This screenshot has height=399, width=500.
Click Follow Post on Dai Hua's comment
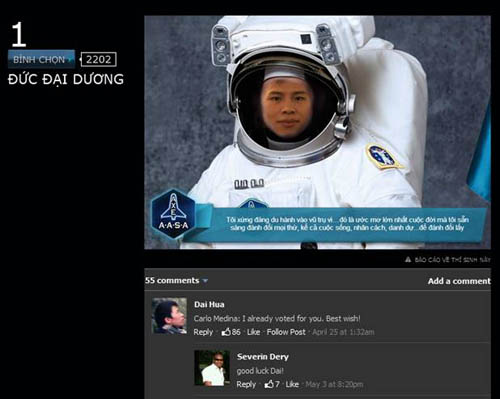[286, 332]
